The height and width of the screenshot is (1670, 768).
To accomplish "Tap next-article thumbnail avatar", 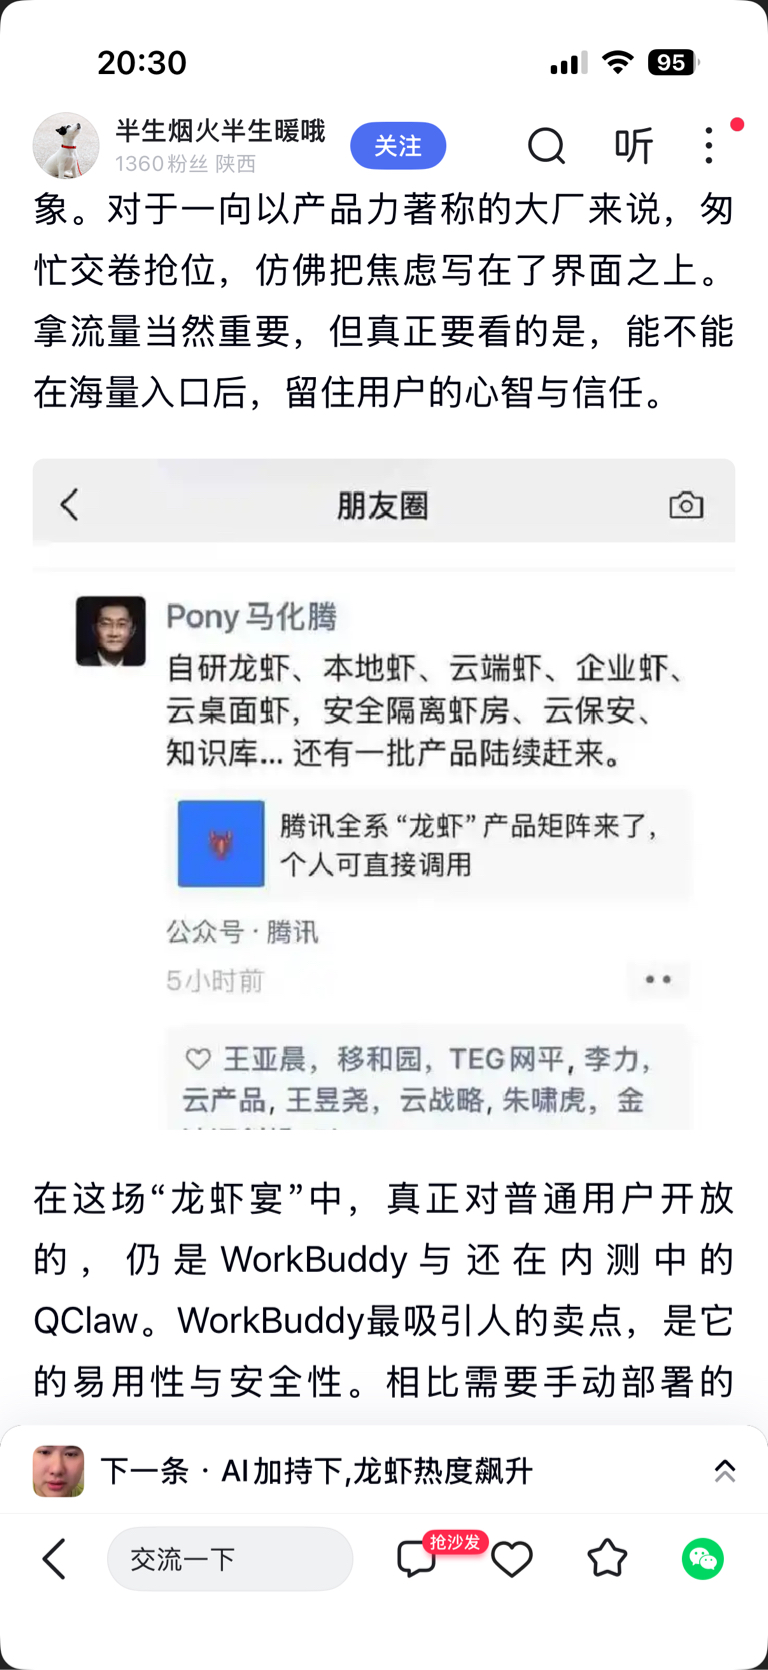I will coord(58,1471).
